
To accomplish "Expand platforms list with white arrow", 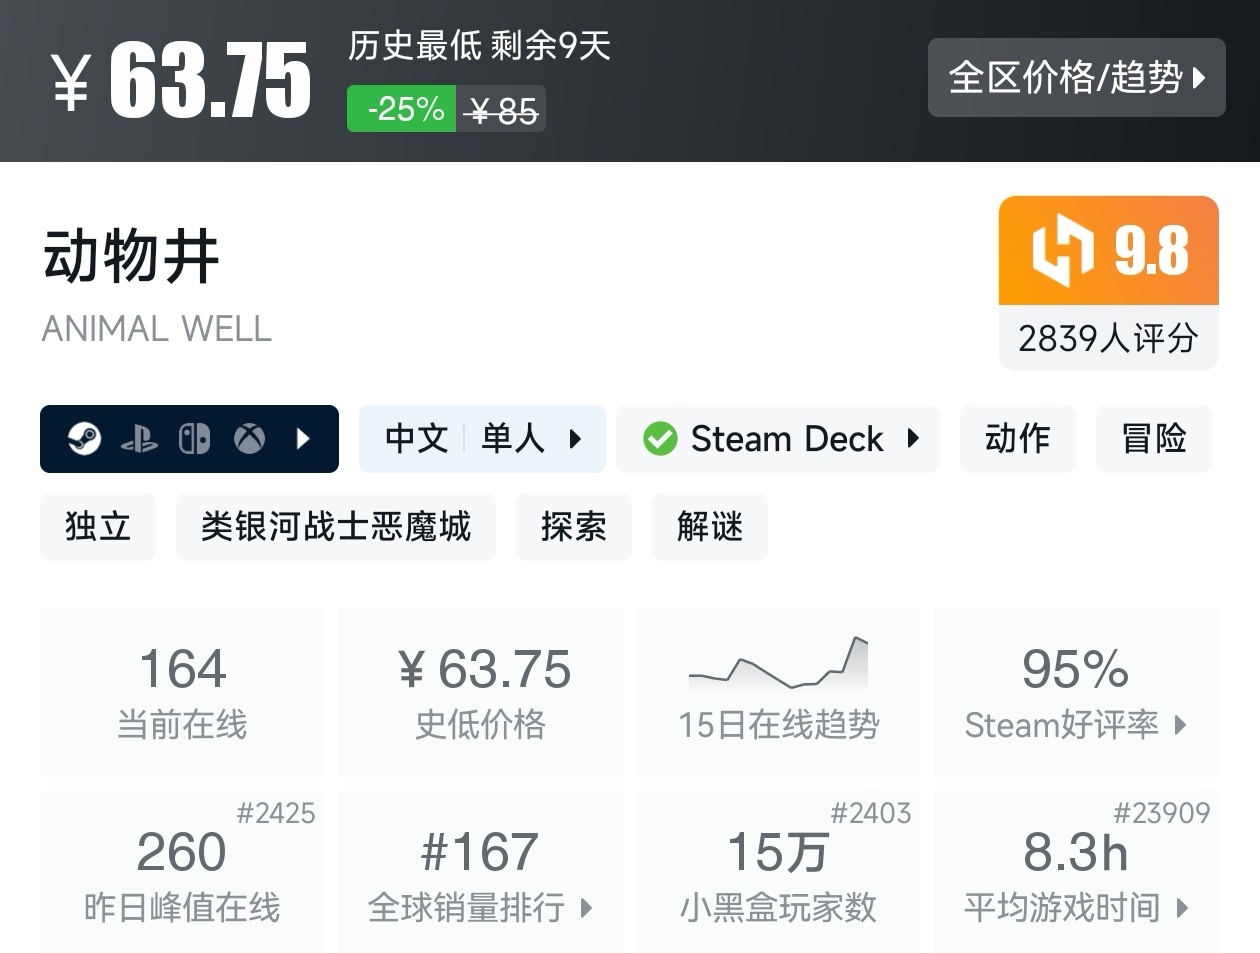I will pos(303,438).
